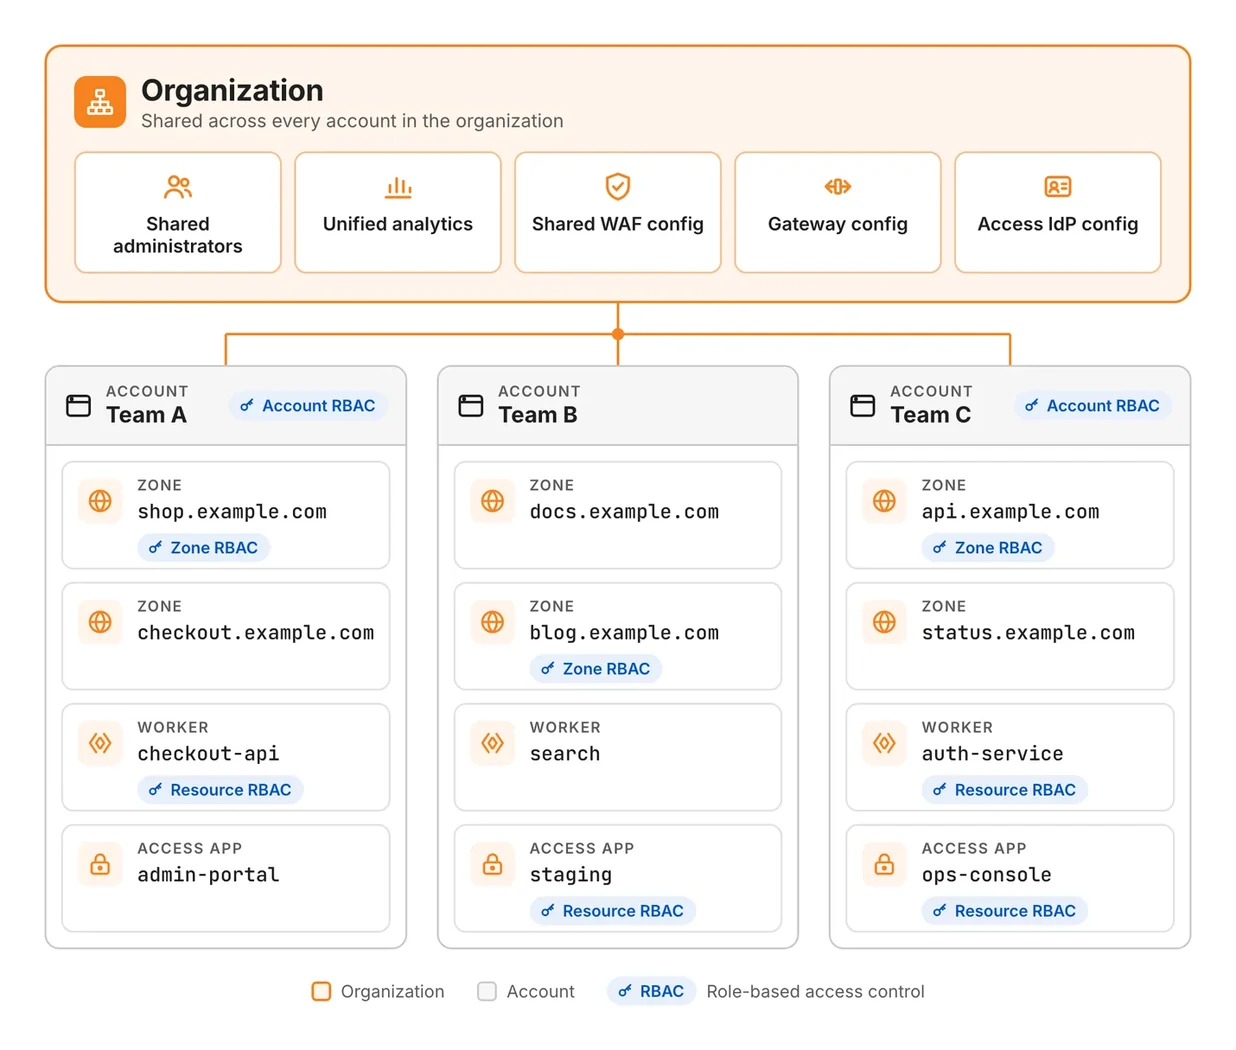Click the globe icon for docs.example.com

pyautogui.click(x=493, y=500)
